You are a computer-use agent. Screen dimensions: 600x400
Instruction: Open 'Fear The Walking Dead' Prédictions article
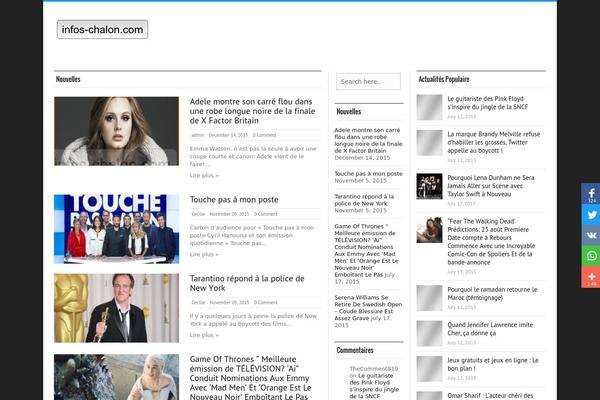[x=491, y=242]
